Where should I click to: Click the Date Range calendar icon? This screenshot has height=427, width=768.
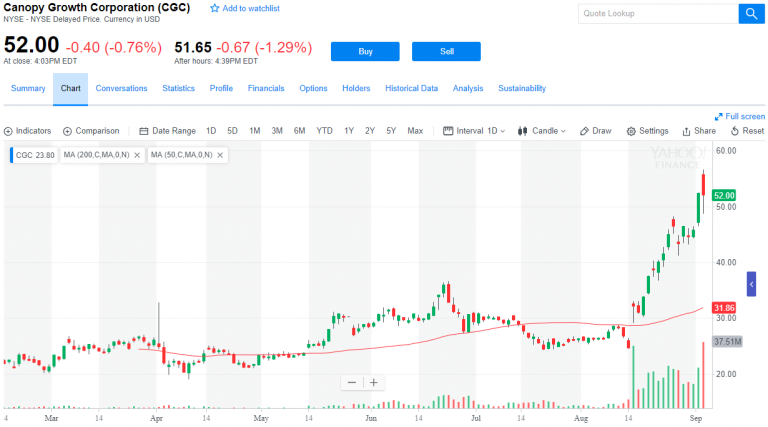pyautogui.click(x=144, y=131)
